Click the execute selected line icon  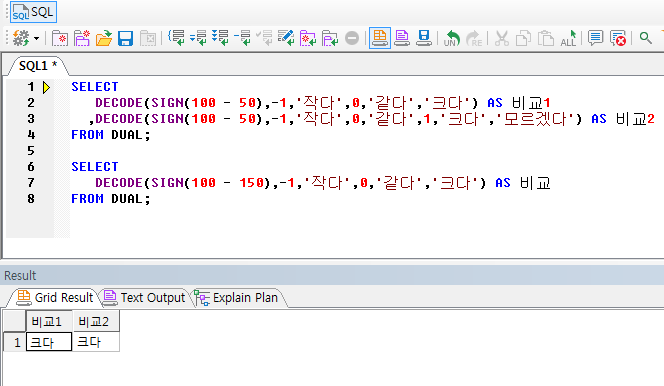click(242, 38)
